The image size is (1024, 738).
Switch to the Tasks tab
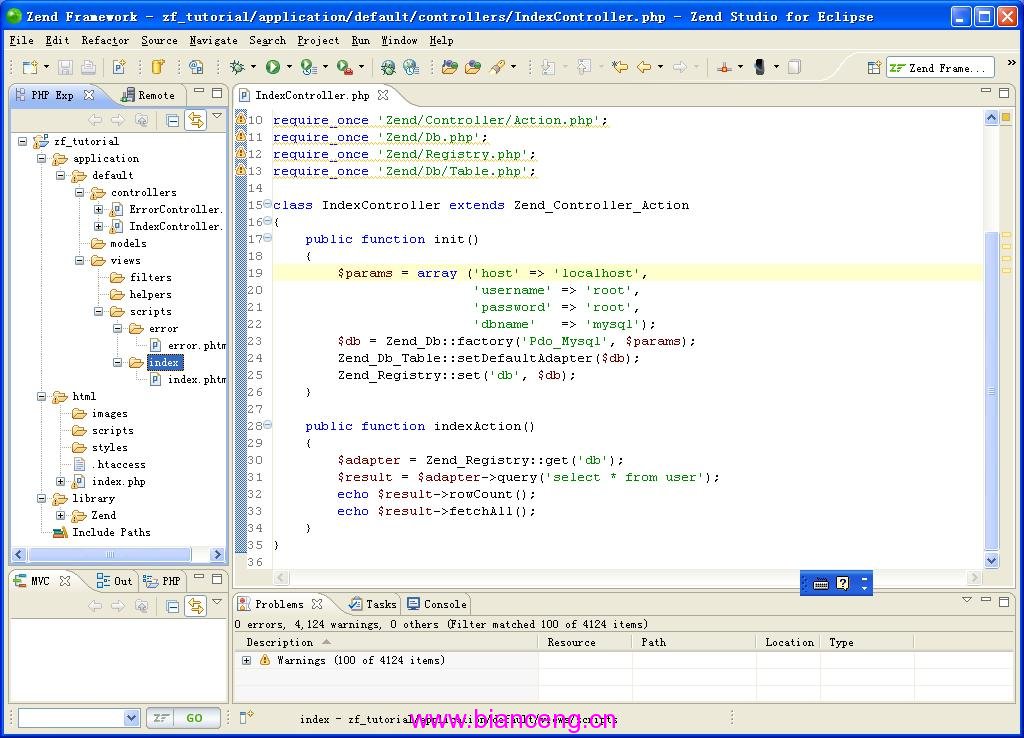point(373,604)
